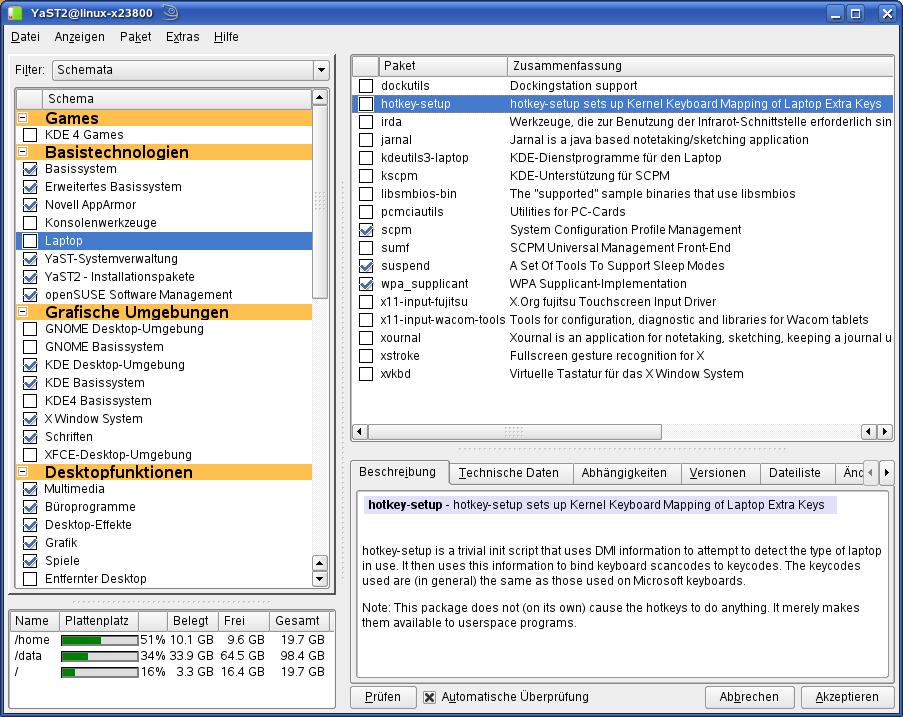This screenshot has width=903, height=717.
Task: Select the irda package row
Action: [622, 122]
